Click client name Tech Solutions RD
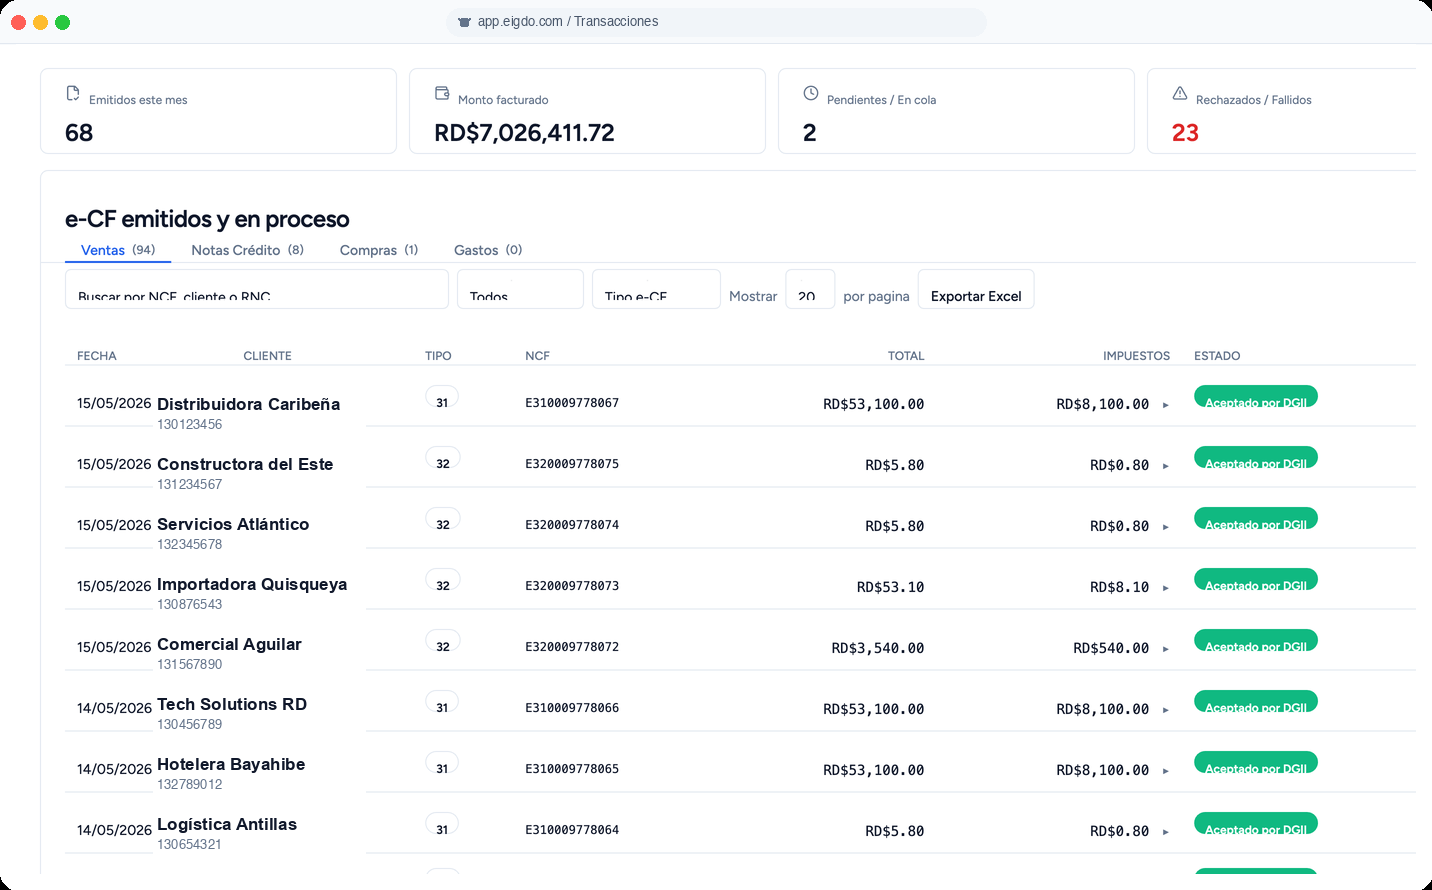This screenshot has height=890, width=1432. click(x=232, y=704)
